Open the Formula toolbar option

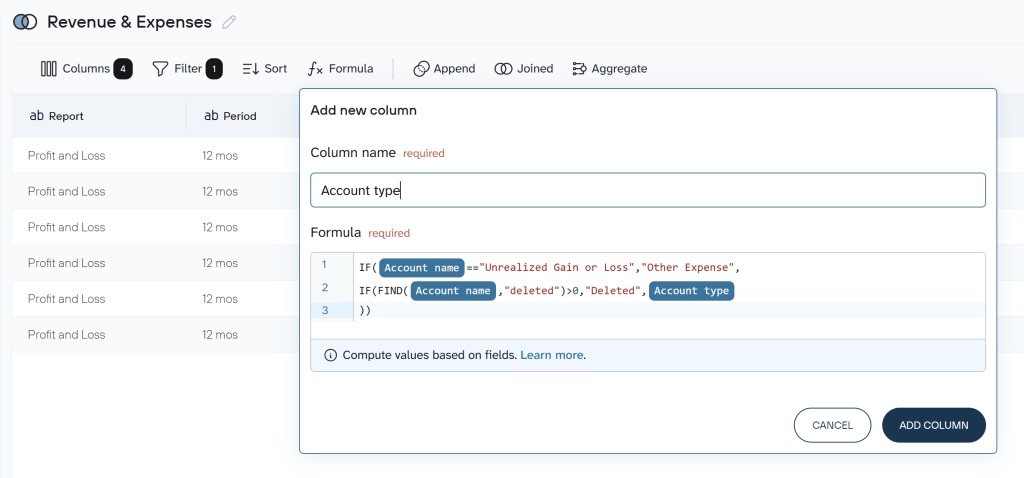point(340,69)
